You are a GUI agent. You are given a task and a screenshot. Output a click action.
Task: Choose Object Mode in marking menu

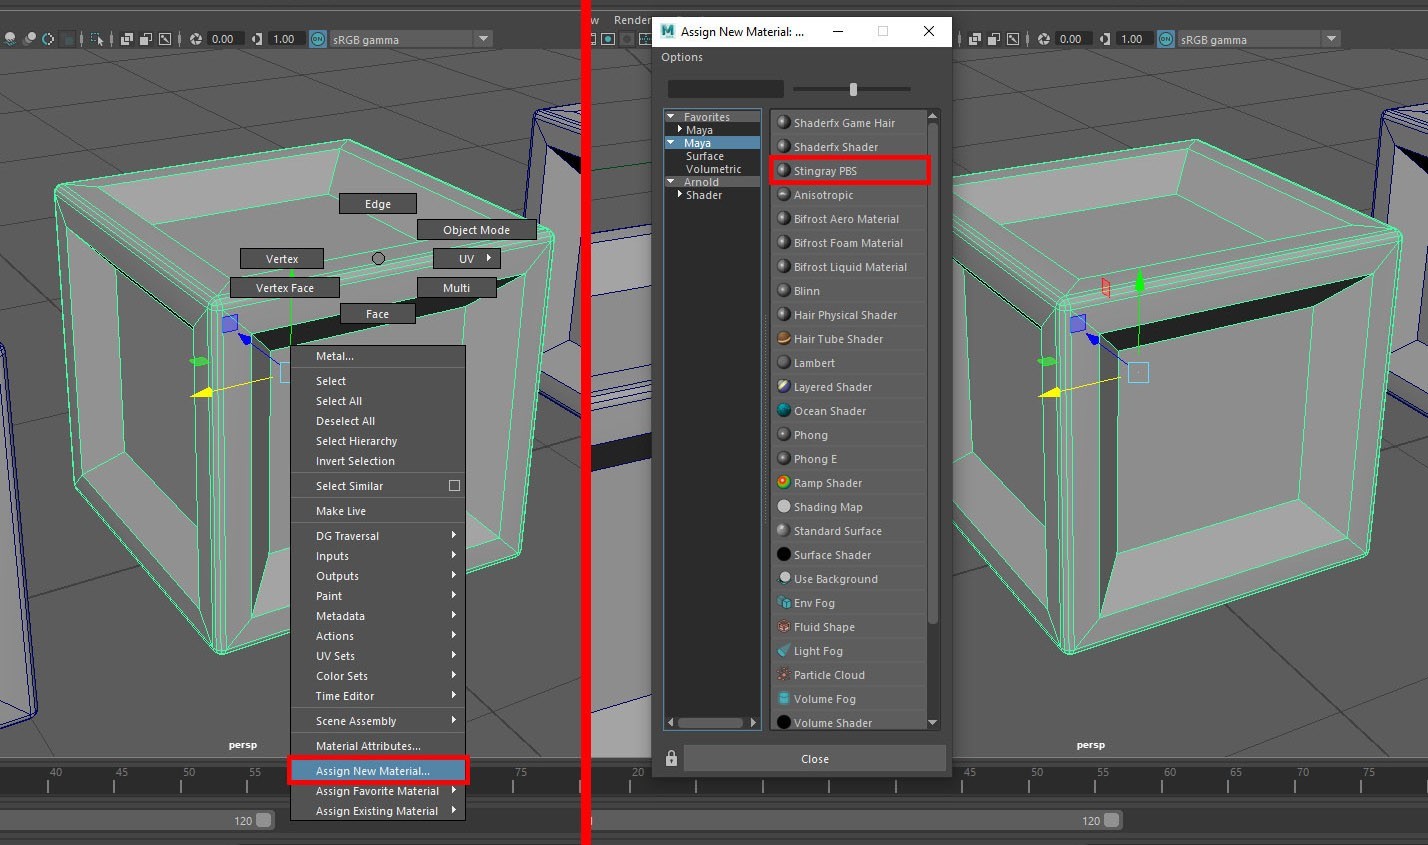click(x=477, y=230)
